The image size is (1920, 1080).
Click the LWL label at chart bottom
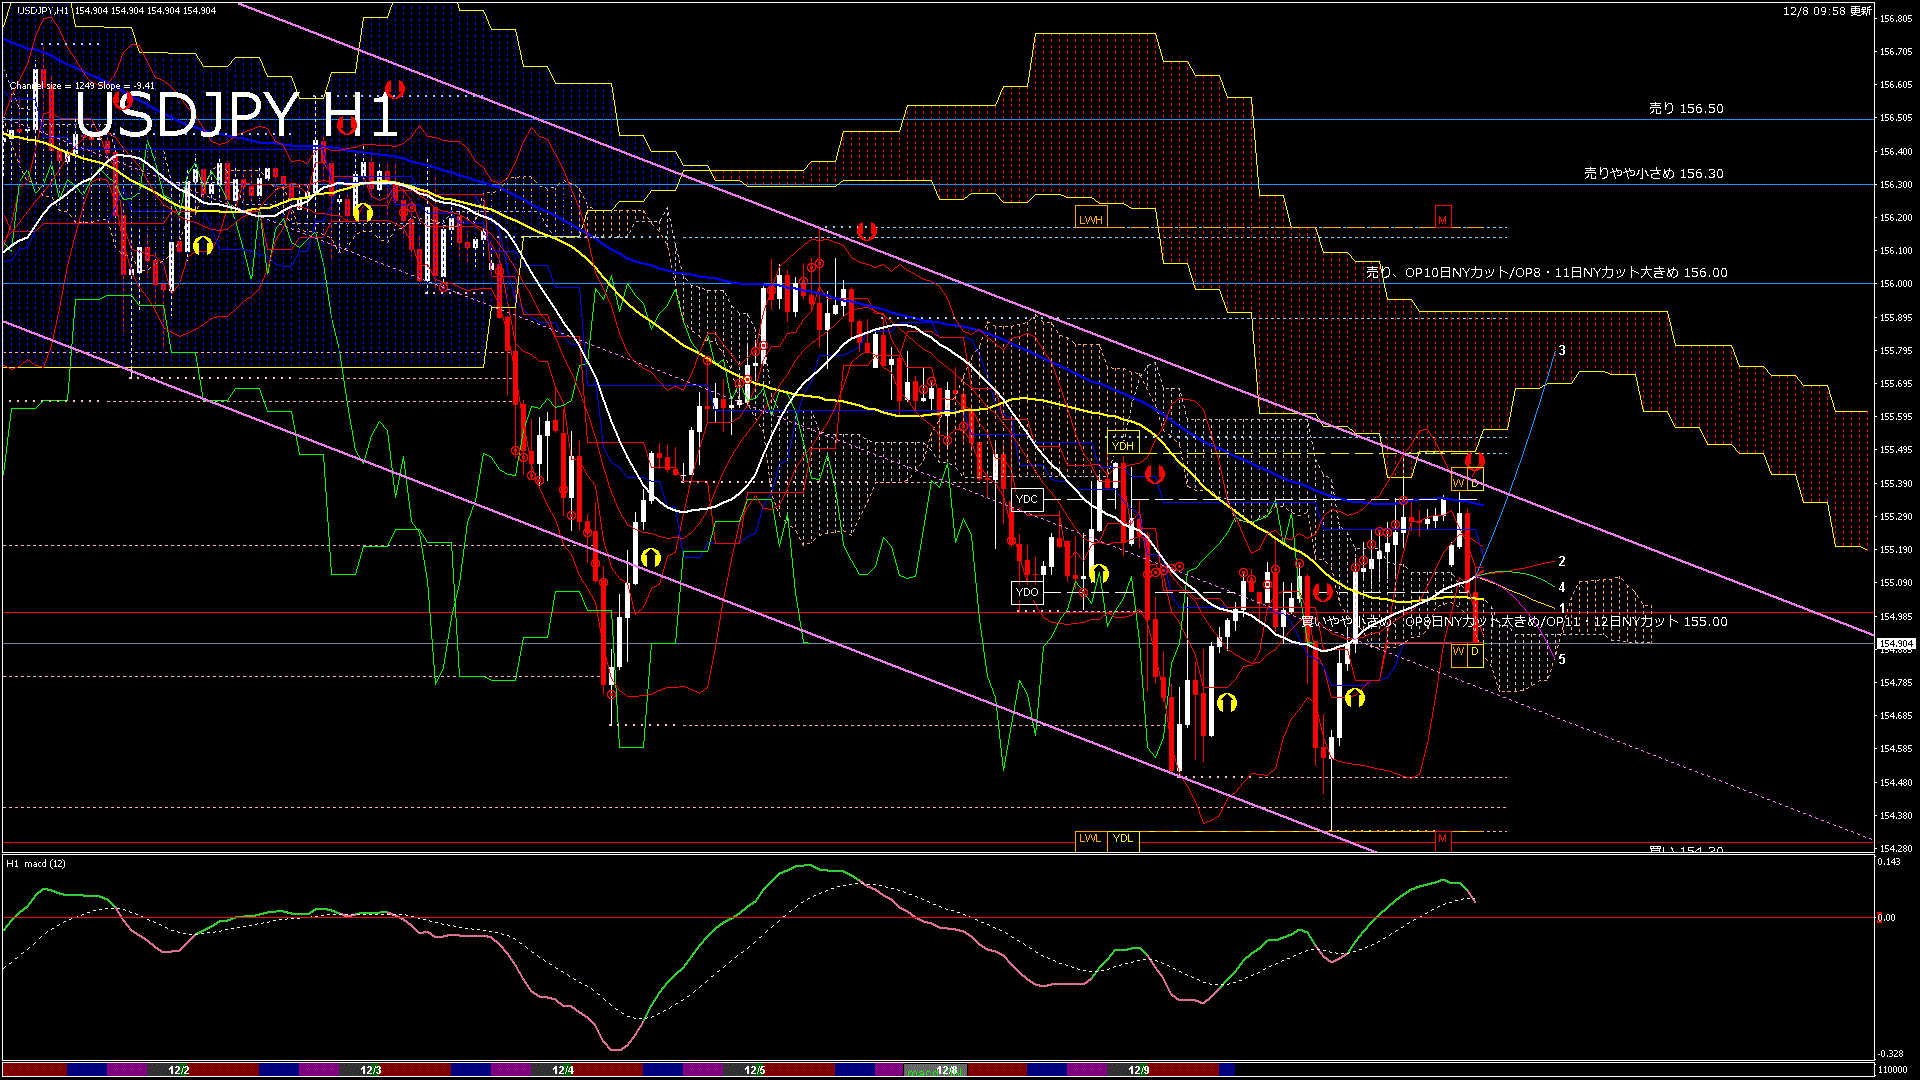click(1090, 838)
